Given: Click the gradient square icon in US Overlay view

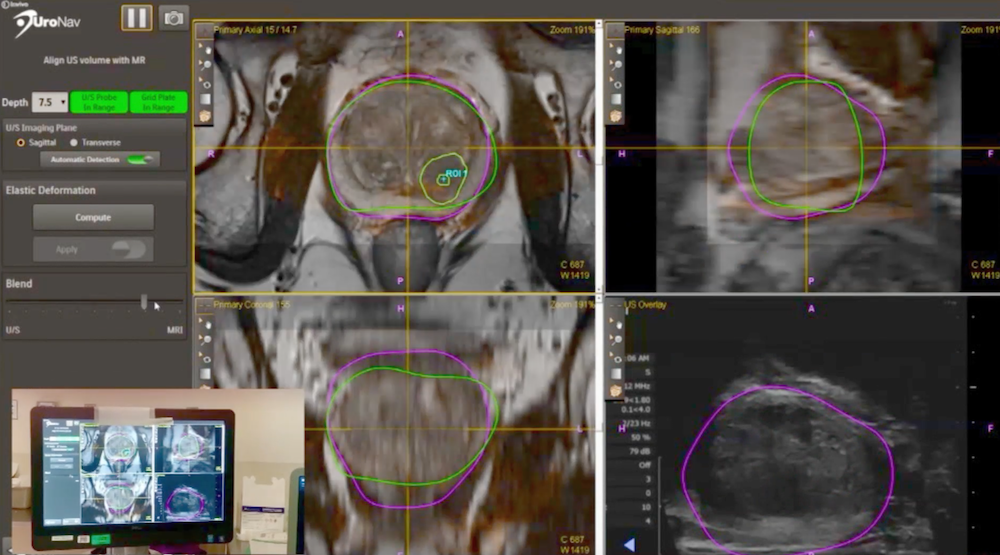Looking at the screenshot, I should (x=616, y=374).
